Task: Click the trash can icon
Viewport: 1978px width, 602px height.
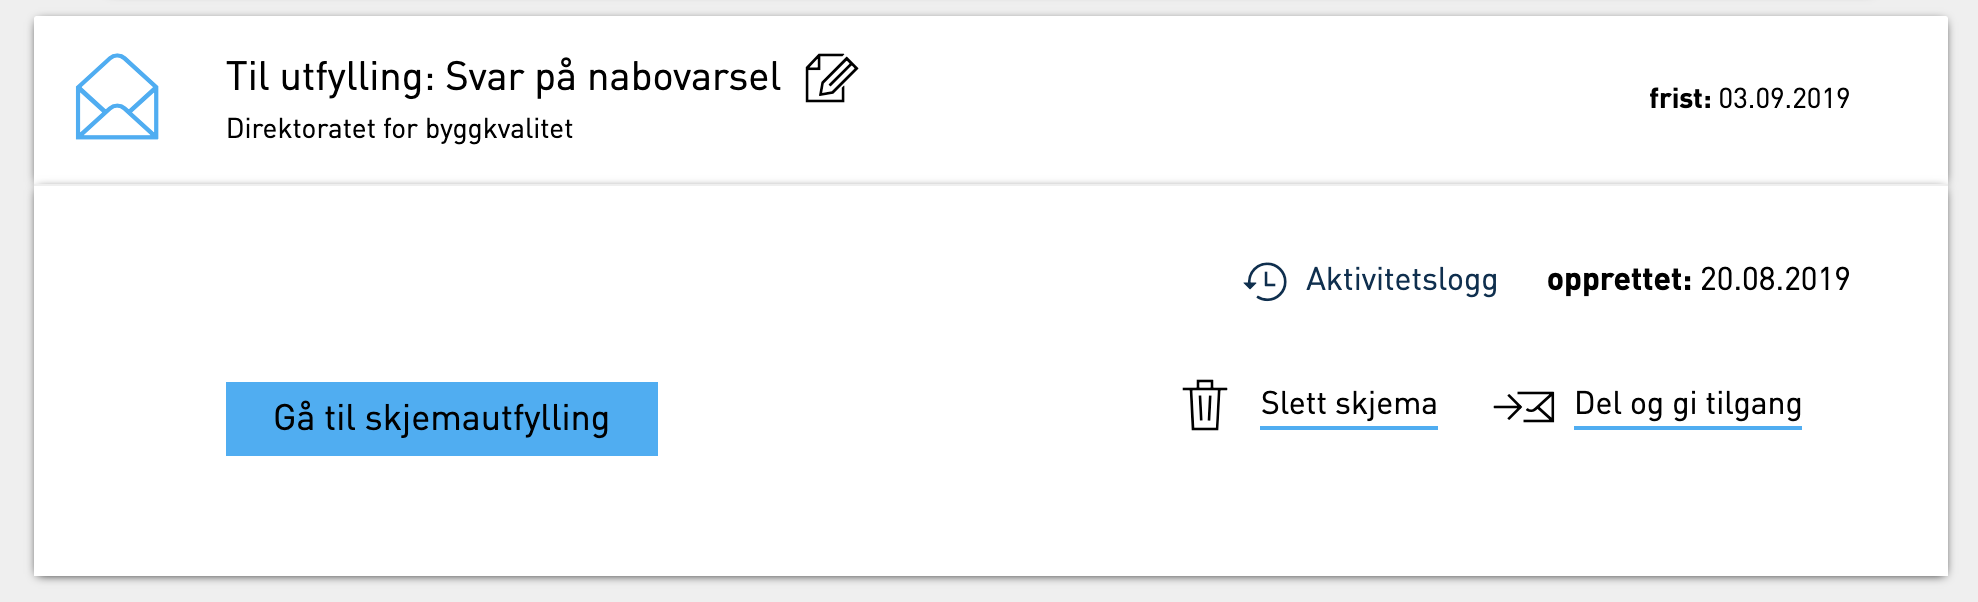Action: [x=1205, y=405]
